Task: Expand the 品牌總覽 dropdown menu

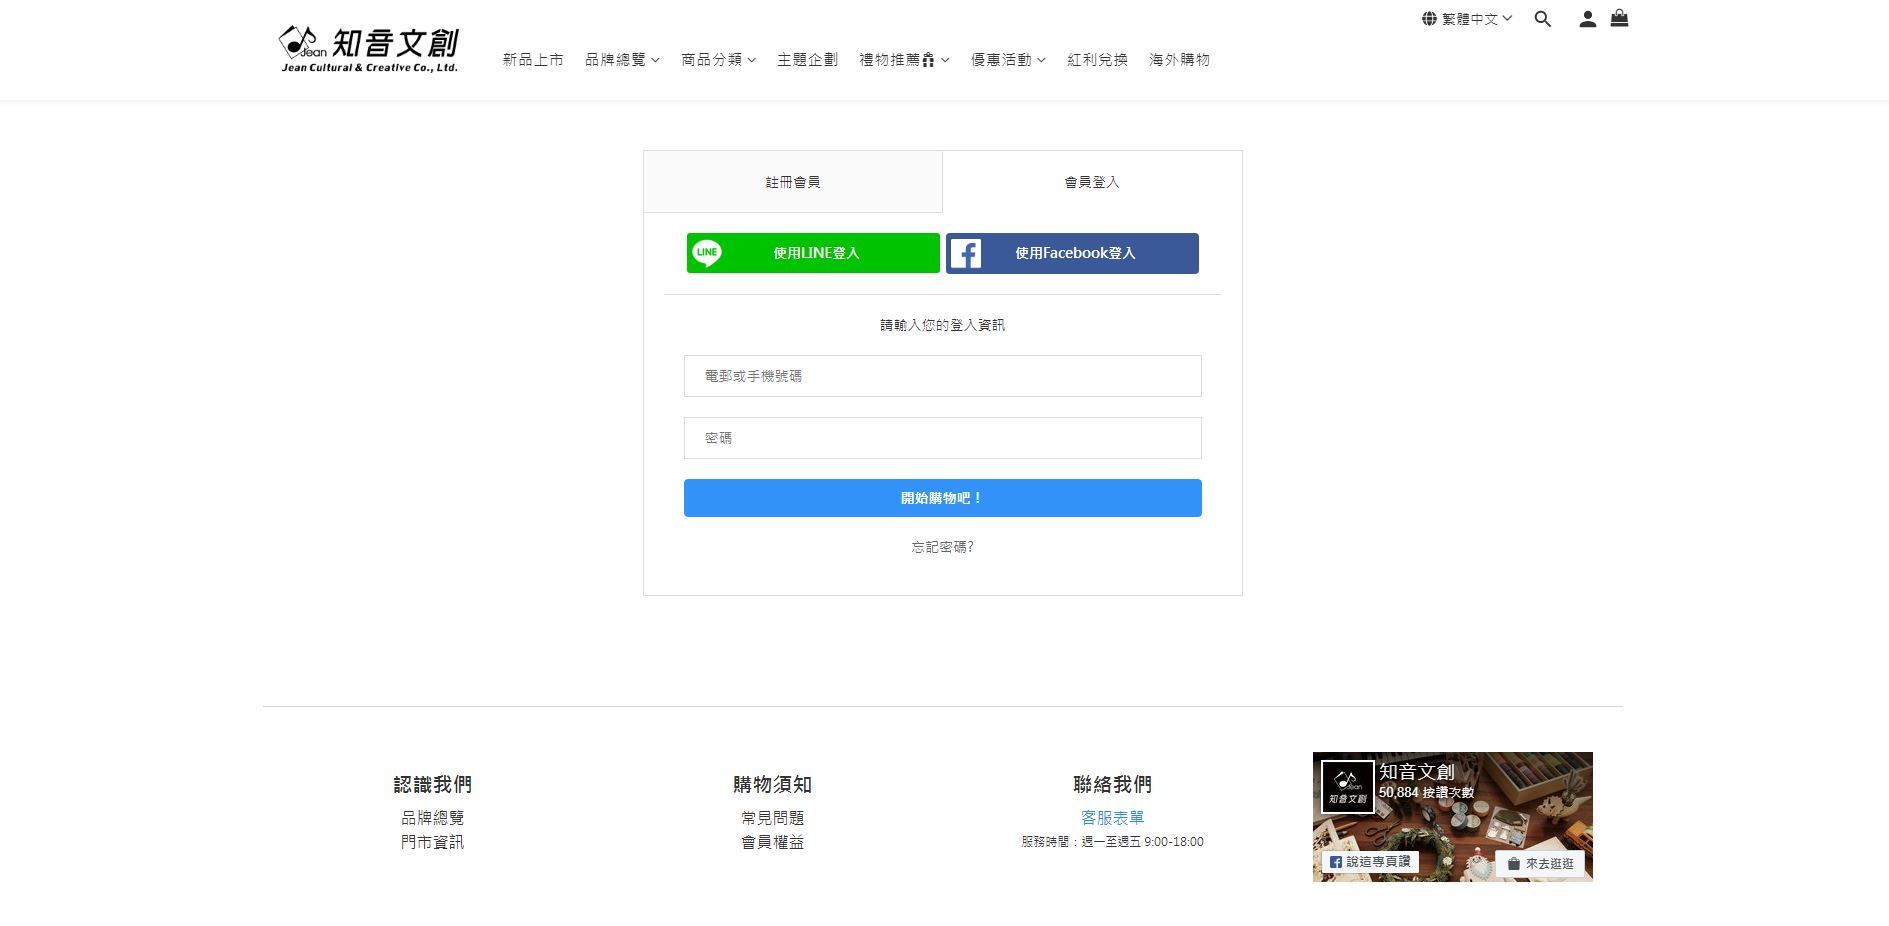Action: 622,60
